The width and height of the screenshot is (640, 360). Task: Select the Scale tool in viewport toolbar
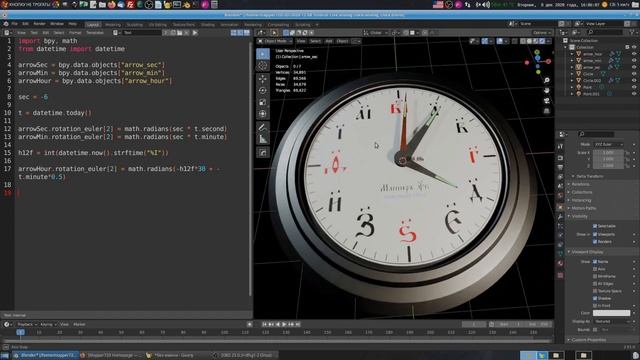263,102
